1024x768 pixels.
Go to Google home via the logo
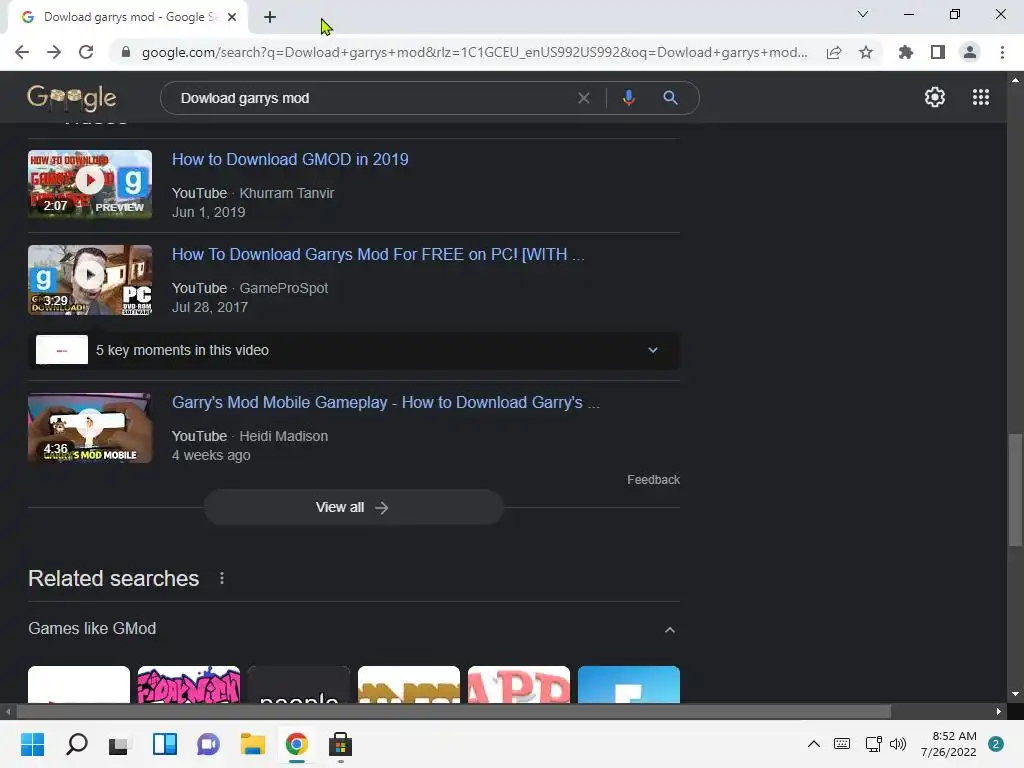72,98
